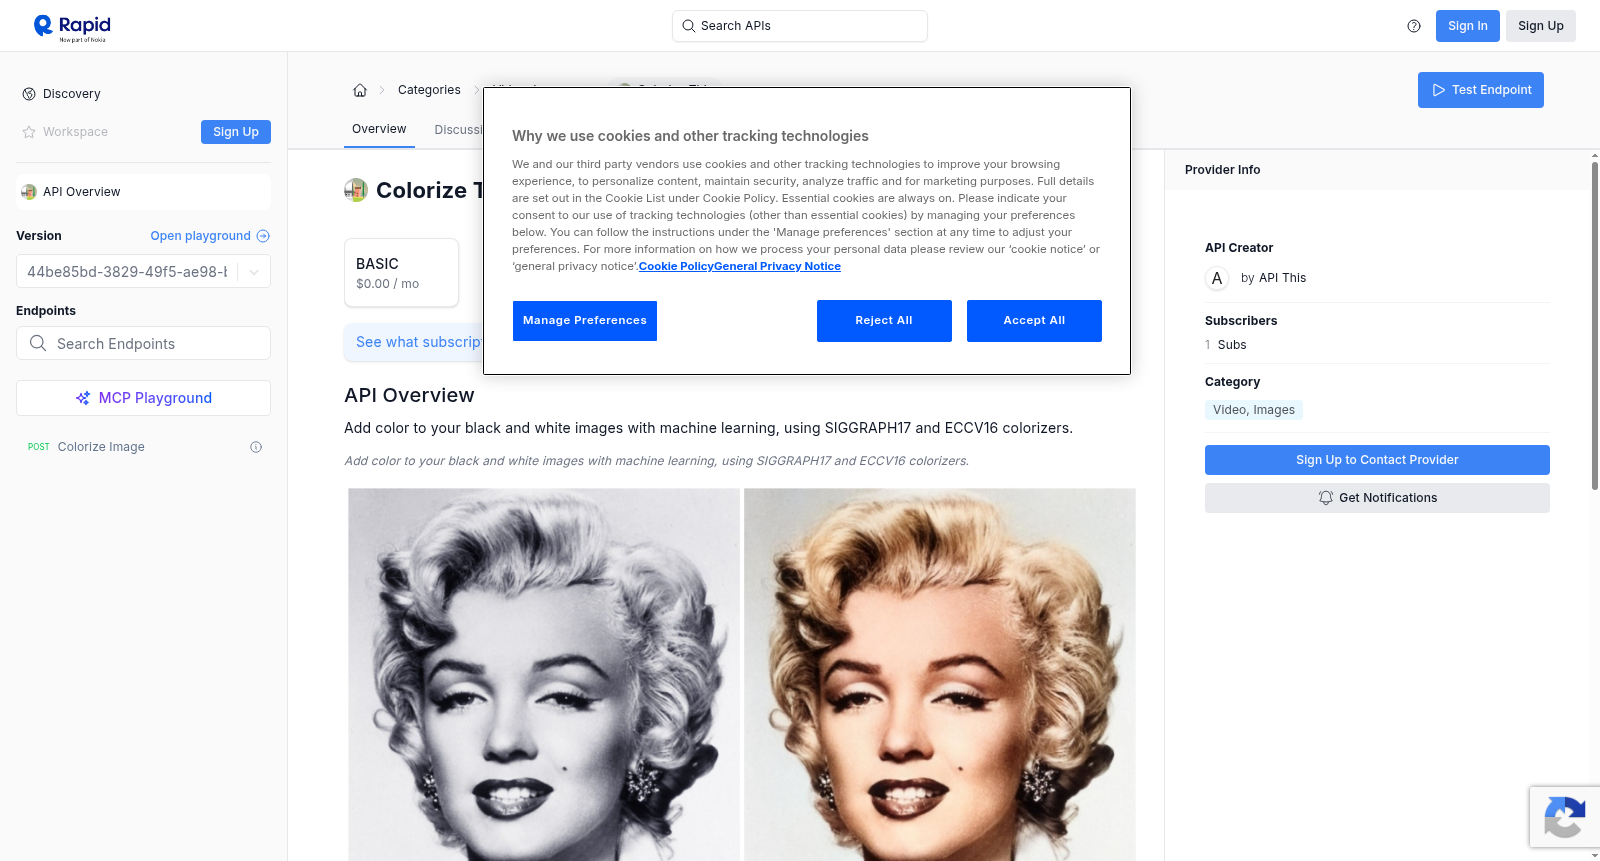Click the Discovery compass icon
The image size is (1600, 861).
(29, 94)
